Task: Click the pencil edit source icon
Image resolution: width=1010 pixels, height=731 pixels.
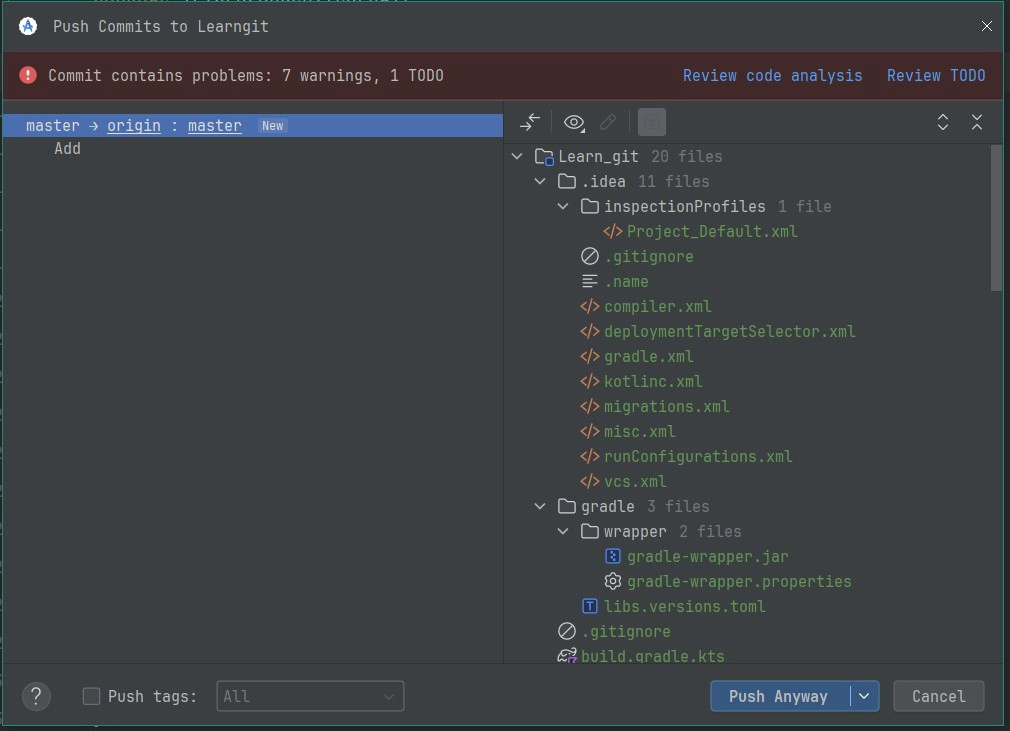Action: (x=608, y=122)
